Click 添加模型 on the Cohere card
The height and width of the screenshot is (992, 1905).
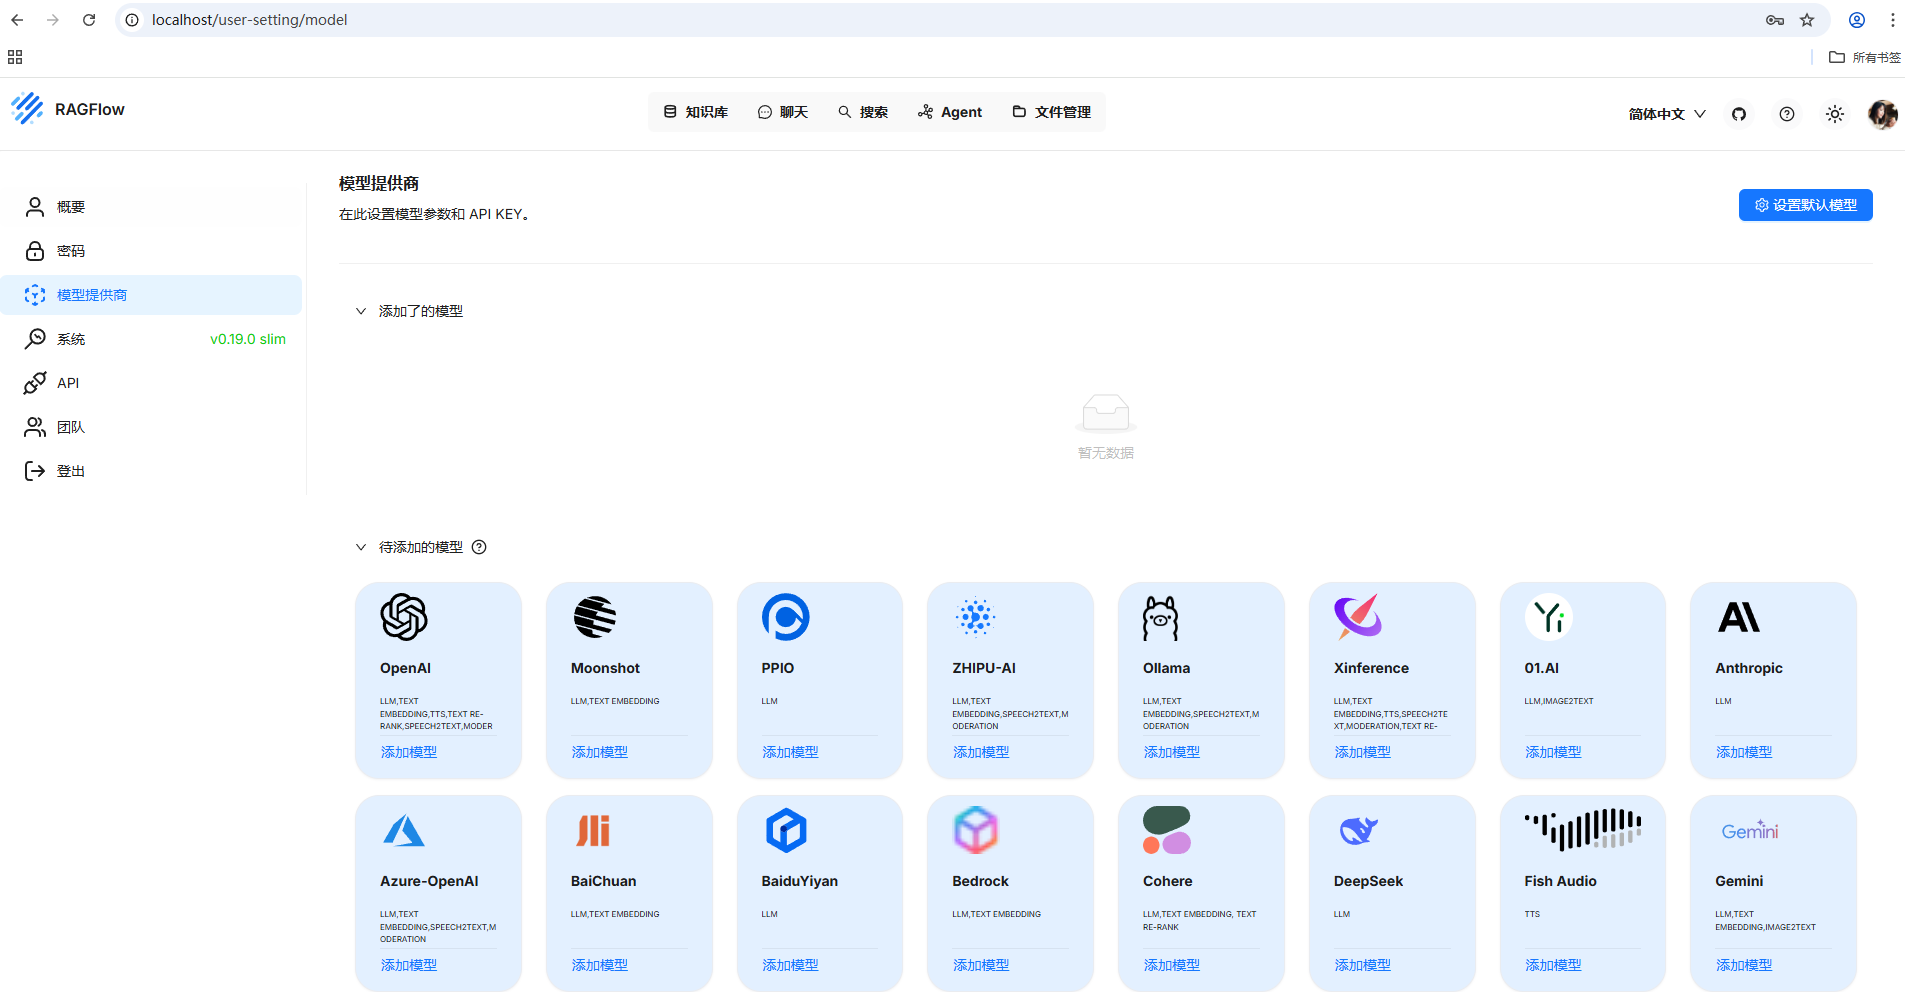coord(1171,965)
